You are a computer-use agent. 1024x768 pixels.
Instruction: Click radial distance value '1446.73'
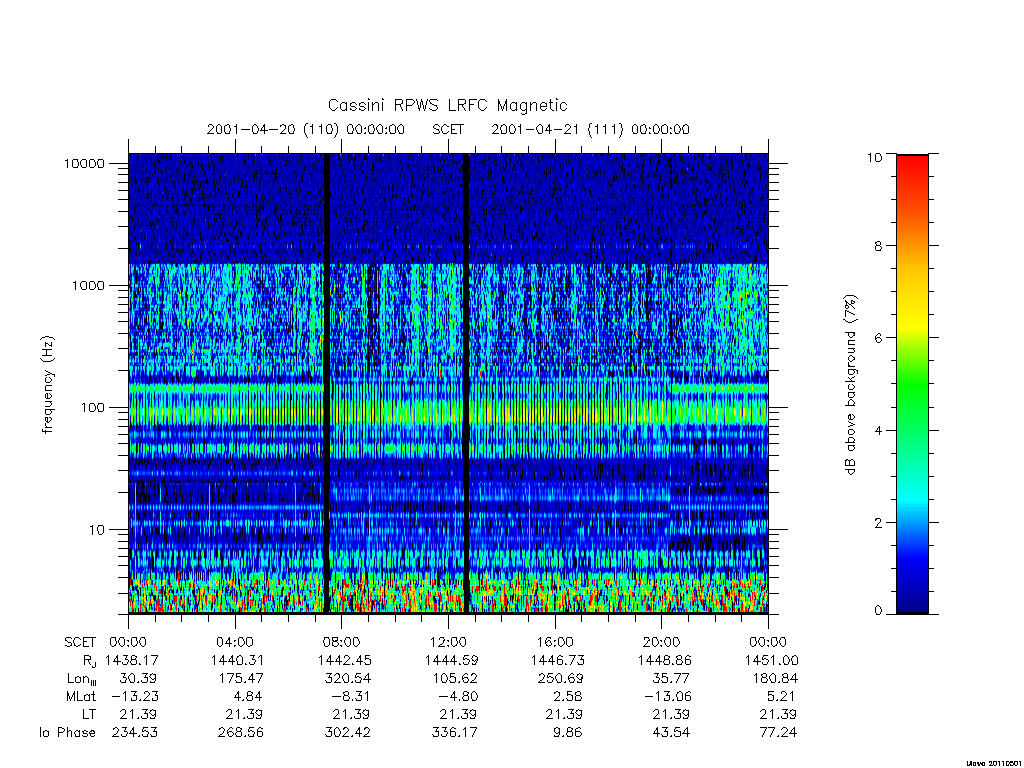click(558, 660)
